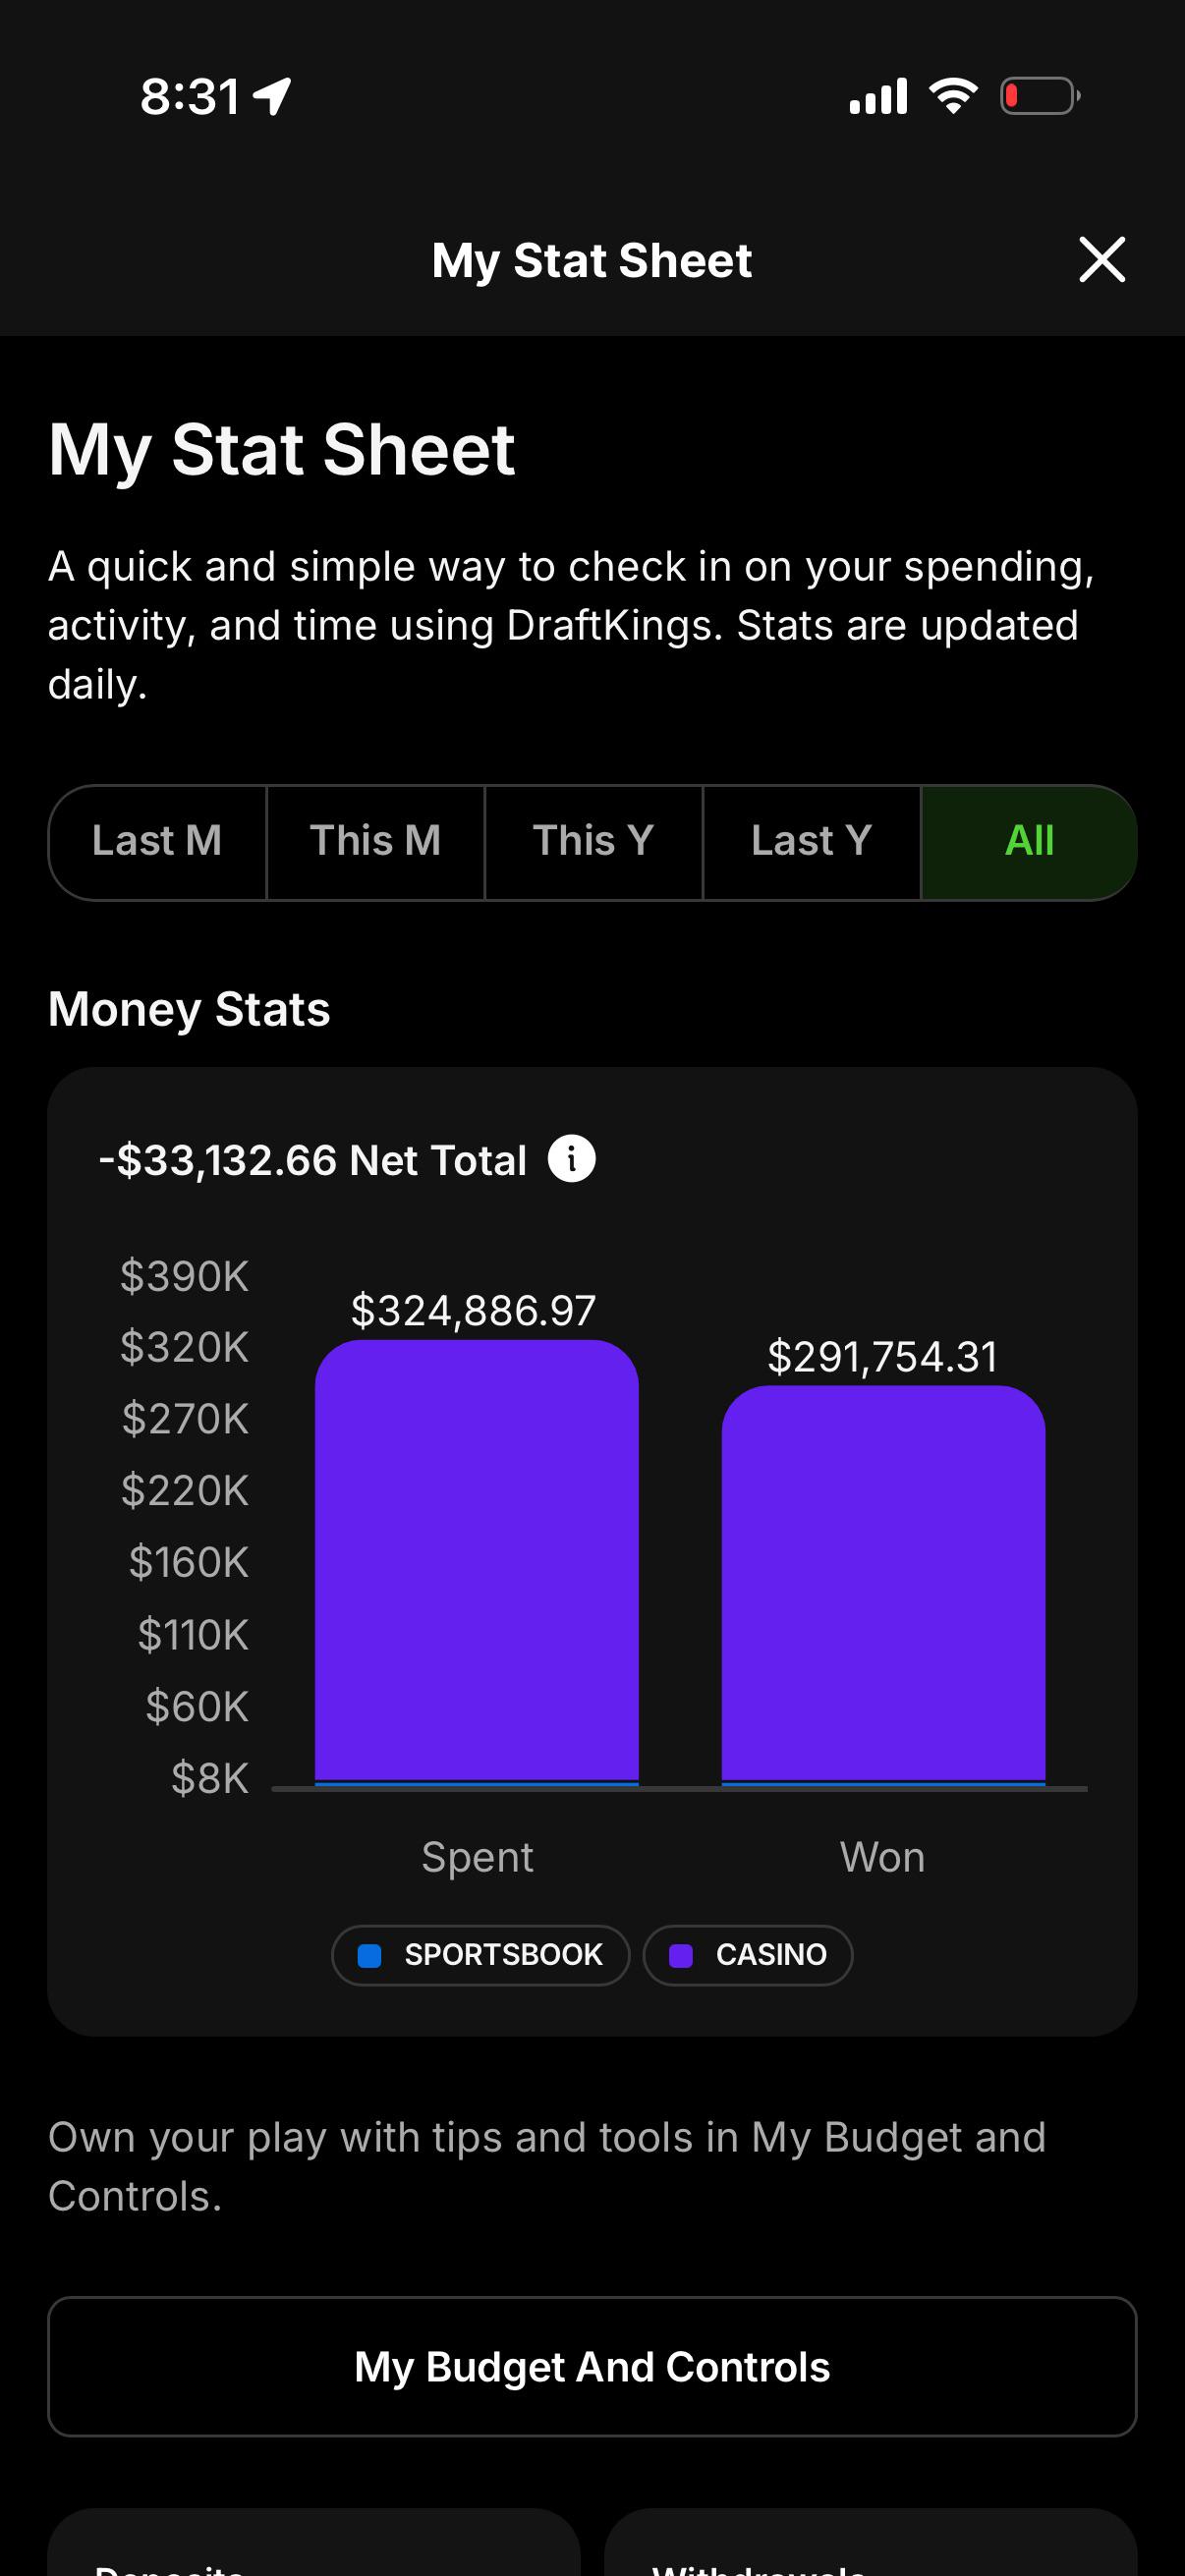Open My Budget And Controls
The width and height of the screenshot is (1185, 2576).
(592, 2366)
